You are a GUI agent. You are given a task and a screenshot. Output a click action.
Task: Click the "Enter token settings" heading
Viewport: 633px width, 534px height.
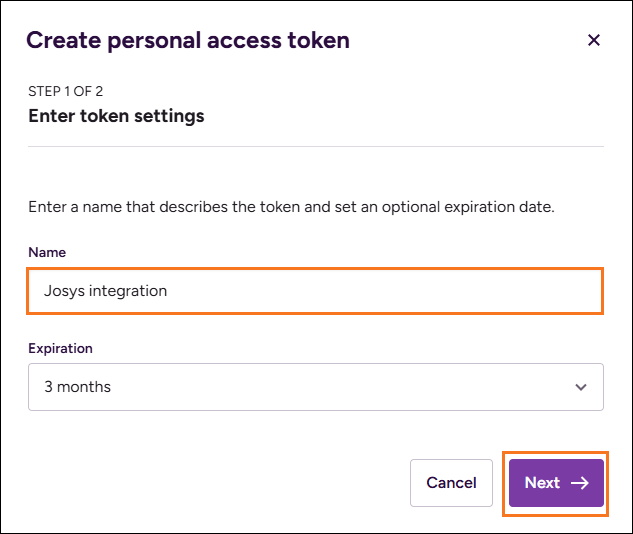[116, 116]
